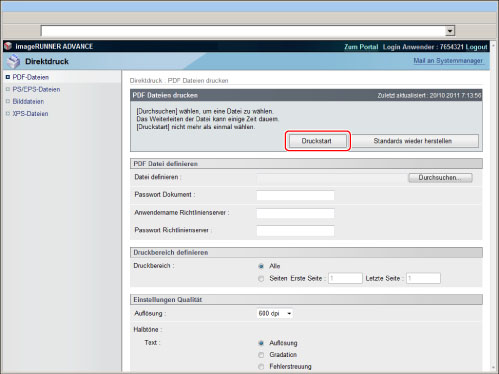Click the browser address bar field
Viewport: 499px width, 374px height.
(x=243, y=31)
